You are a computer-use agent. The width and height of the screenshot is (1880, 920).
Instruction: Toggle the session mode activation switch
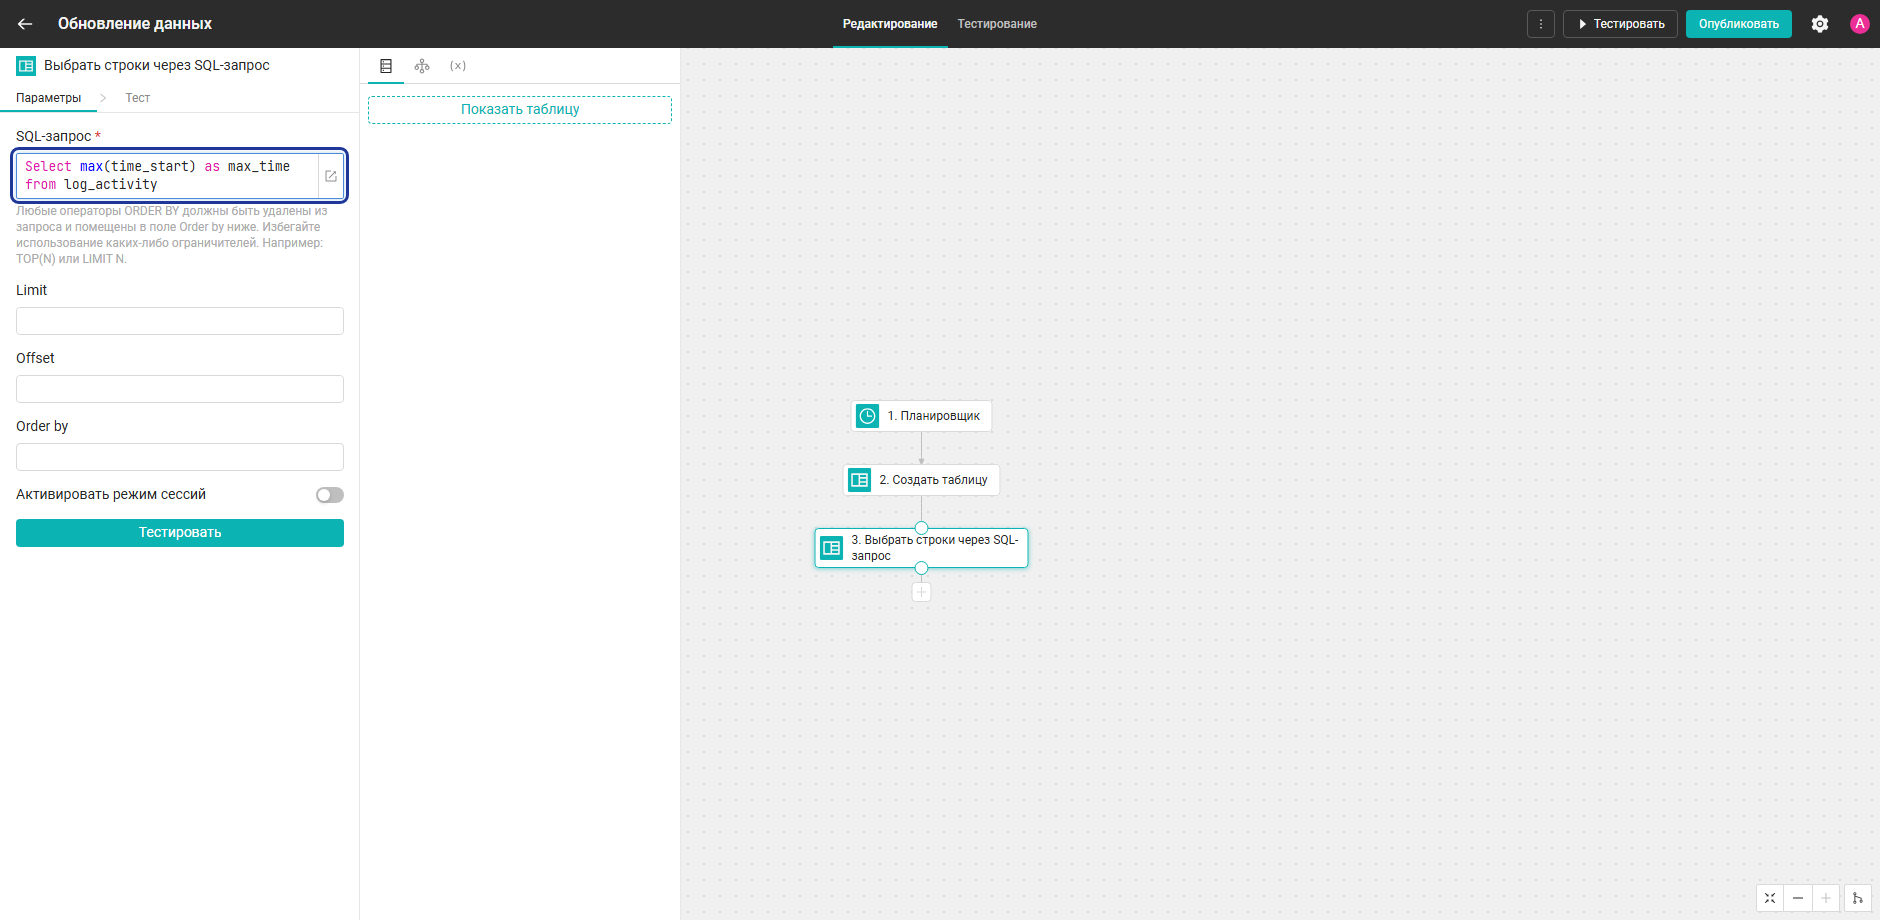pos(330,495)
